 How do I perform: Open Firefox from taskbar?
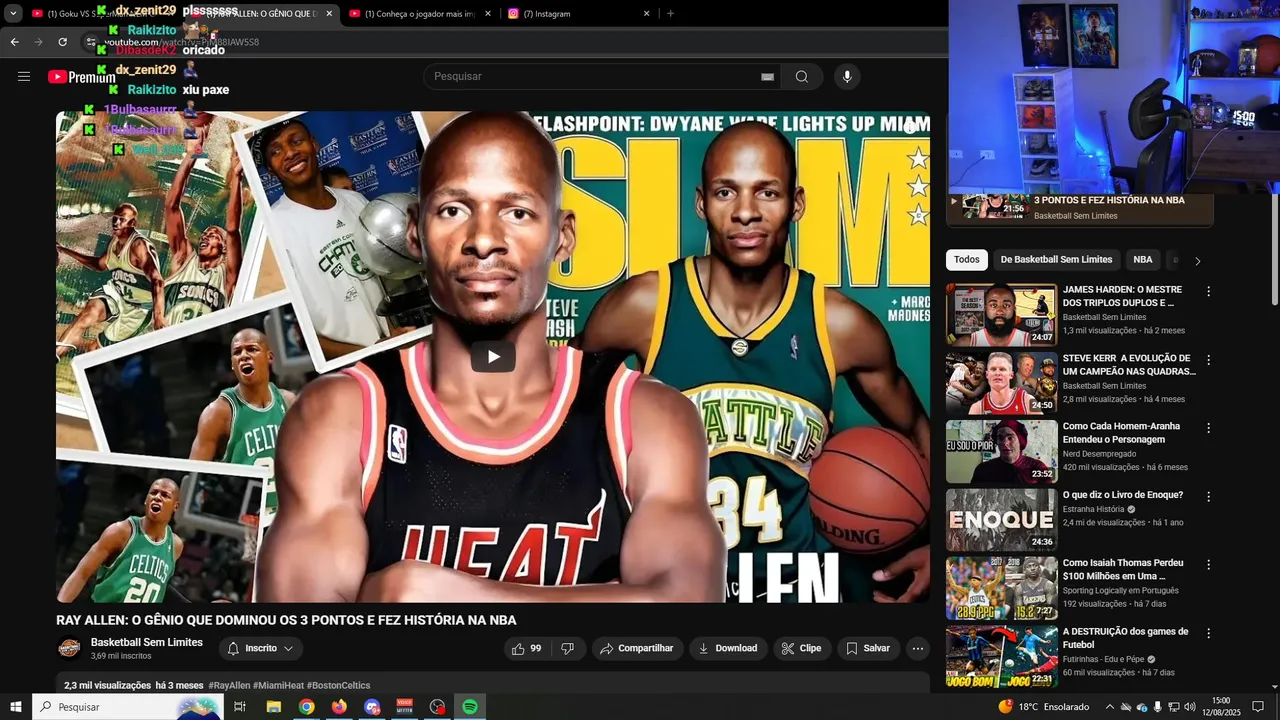tap(339, 707)
